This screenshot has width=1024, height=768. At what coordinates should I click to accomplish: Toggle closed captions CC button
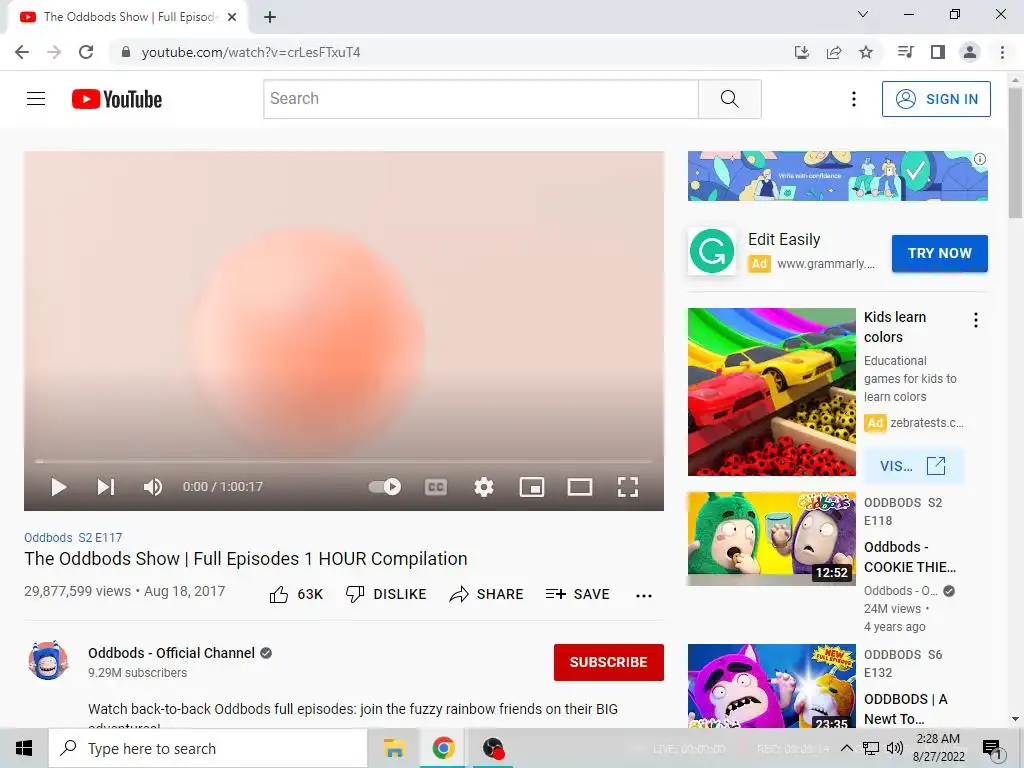tap(436, 487)
